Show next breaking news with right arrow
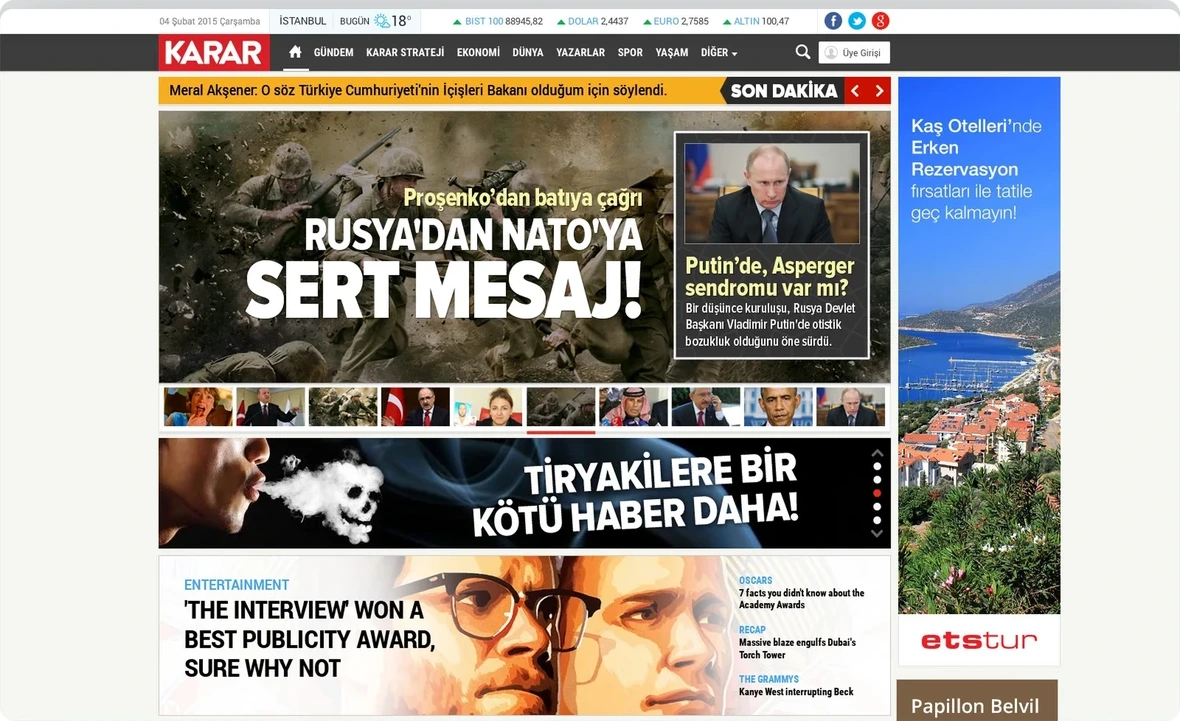The image size is (1180, 721). pos(879,91)
